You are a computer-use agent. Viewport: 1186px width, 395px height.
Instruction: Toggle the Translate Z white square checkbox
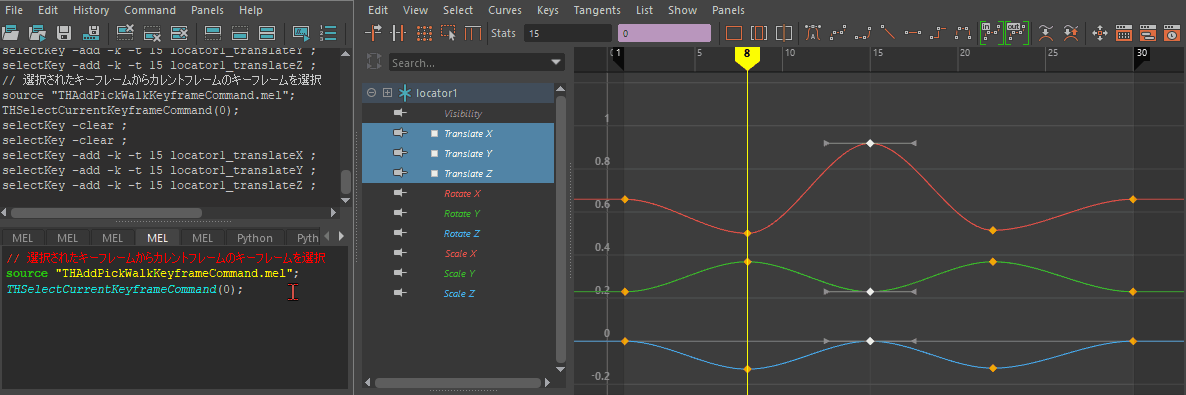(x=434, y=173)
